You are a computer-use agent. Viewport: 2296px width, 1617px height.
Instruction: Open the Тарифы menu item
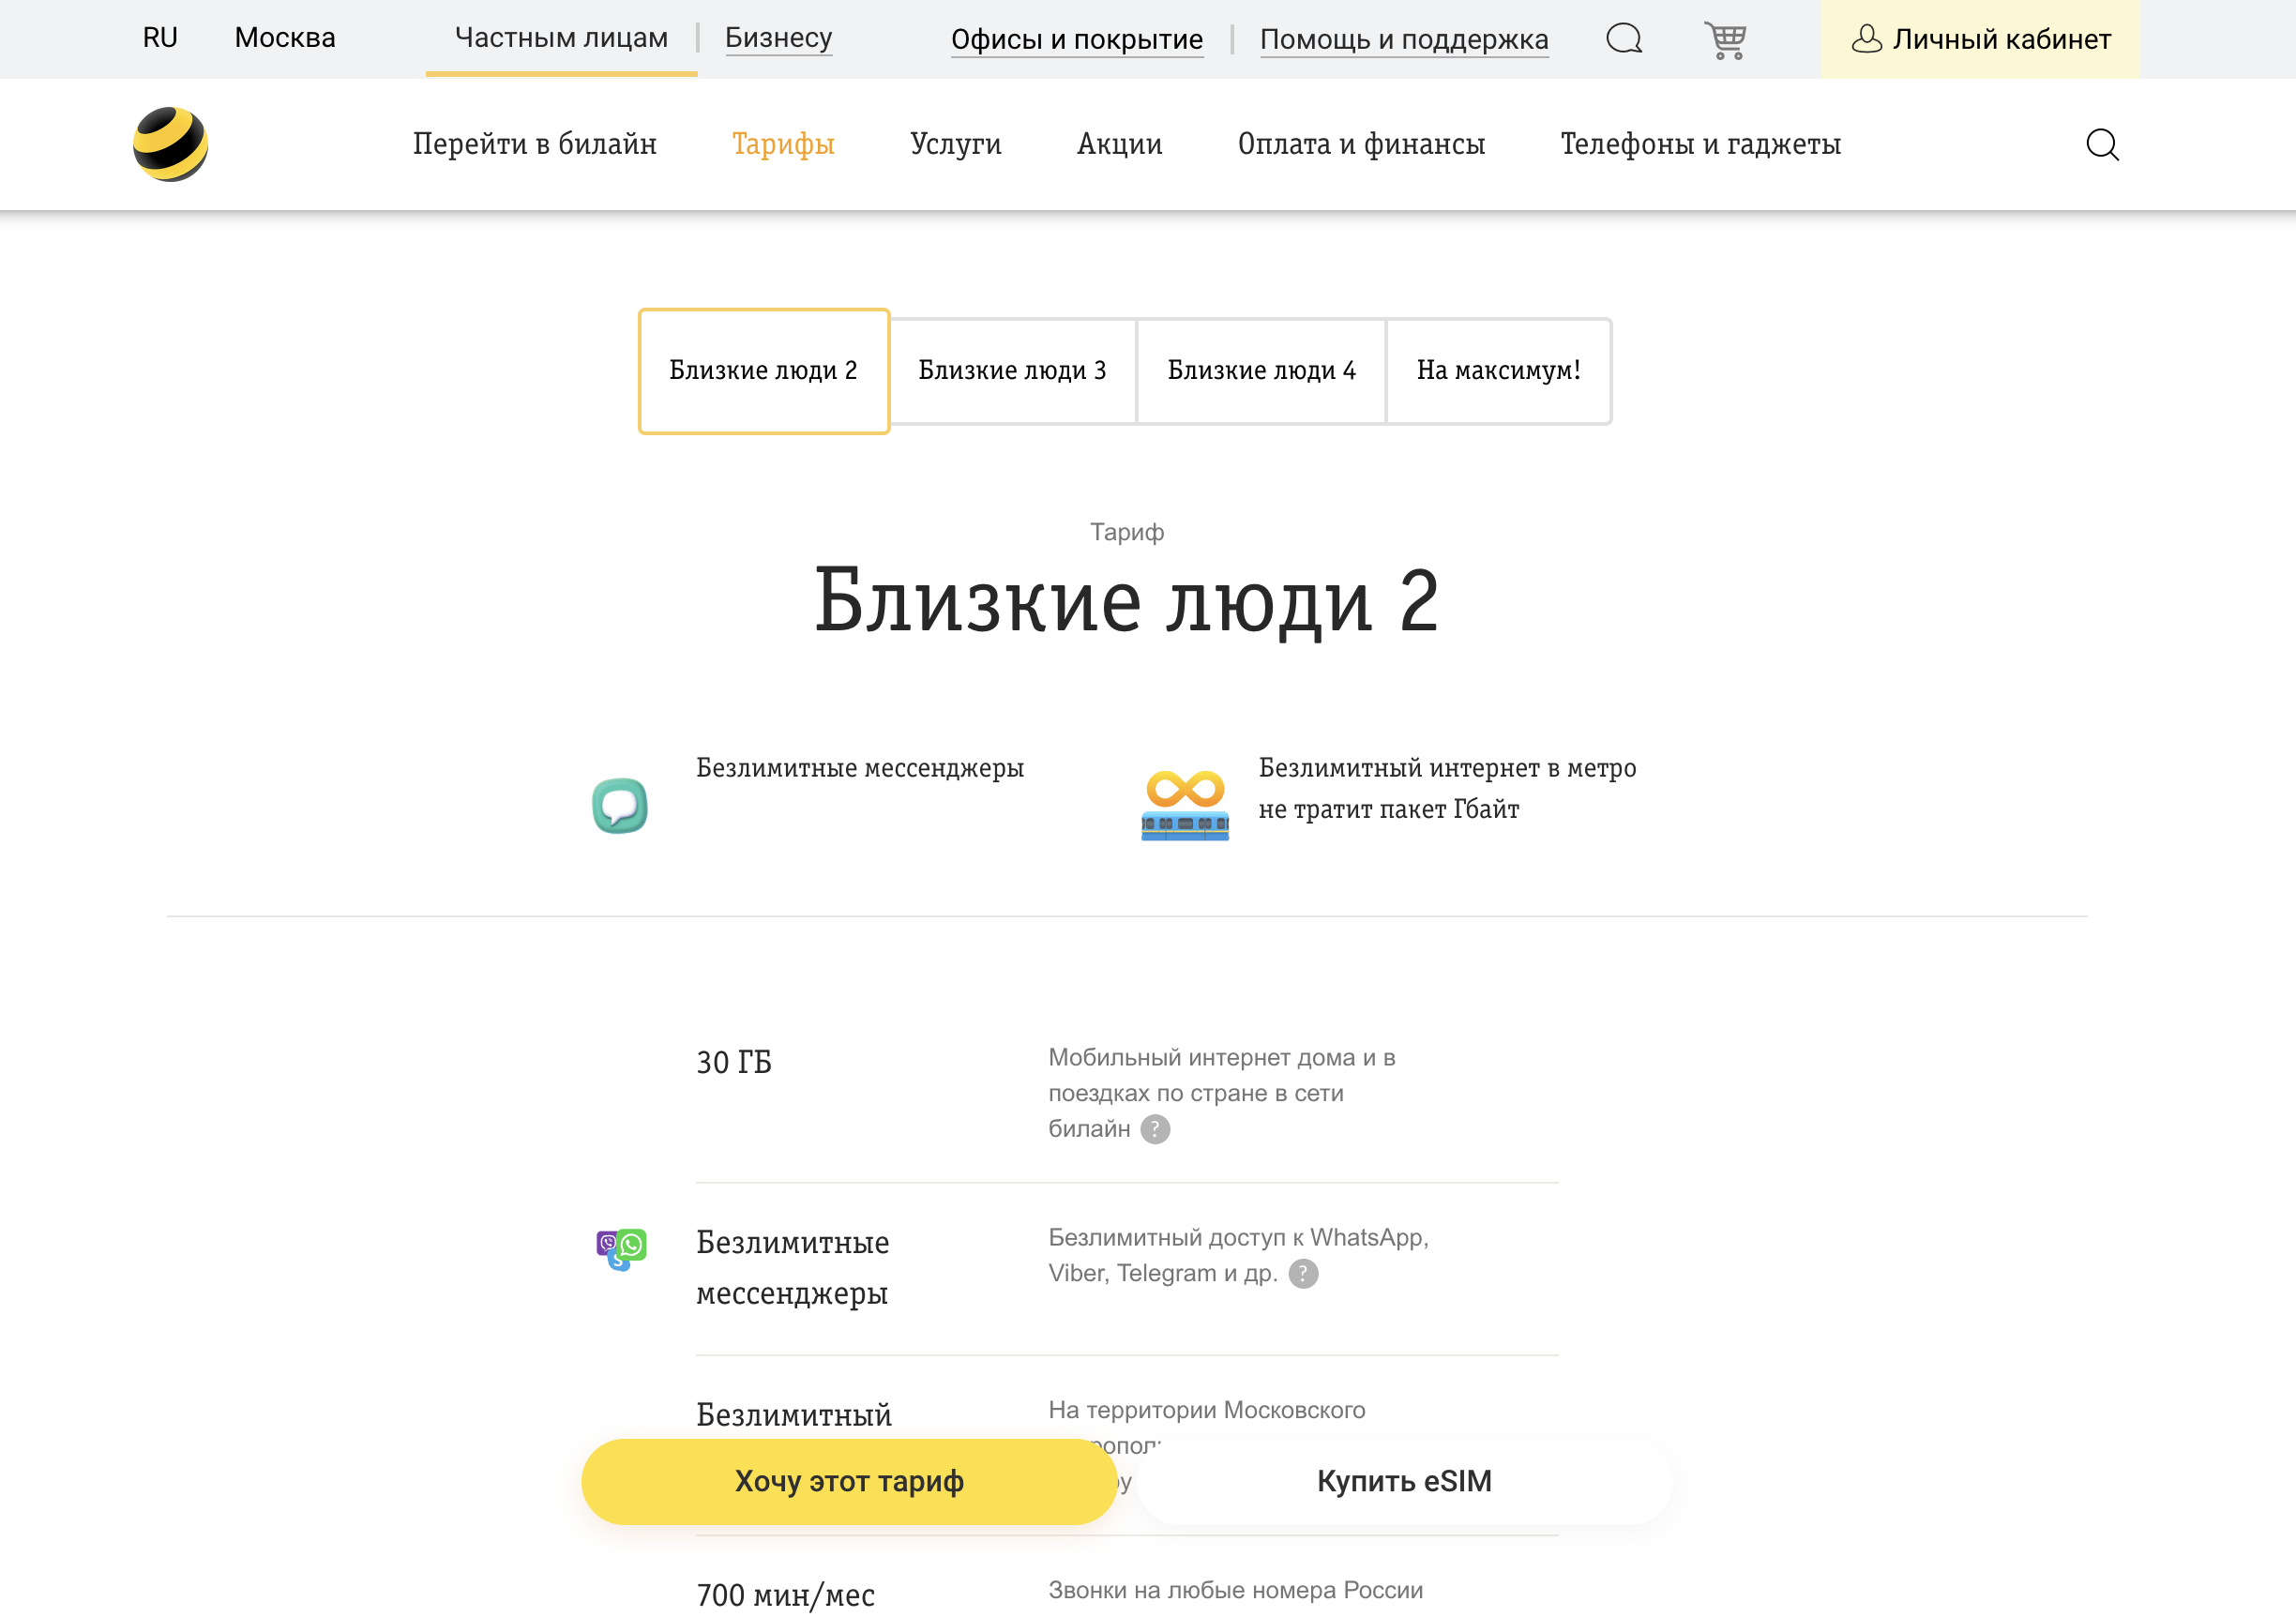783,144
